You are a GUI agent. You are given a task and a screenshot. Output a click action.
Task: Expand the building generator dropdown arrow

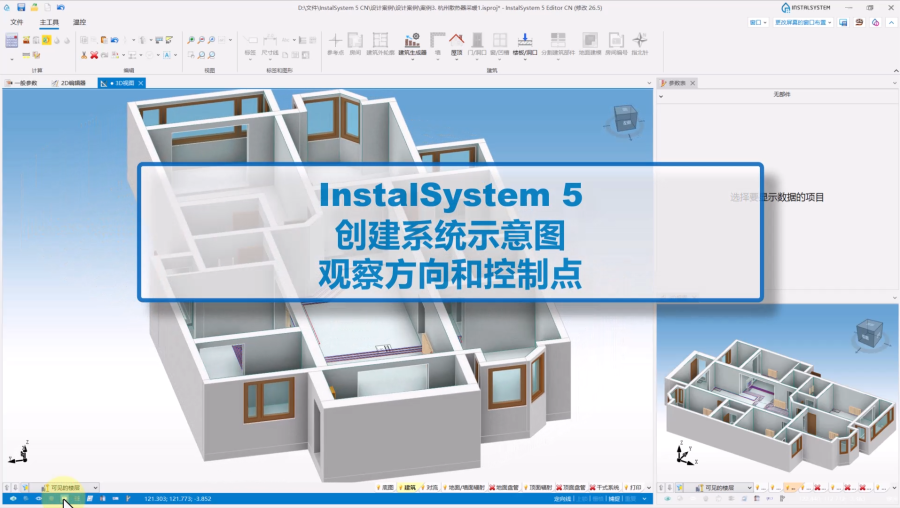412,59
